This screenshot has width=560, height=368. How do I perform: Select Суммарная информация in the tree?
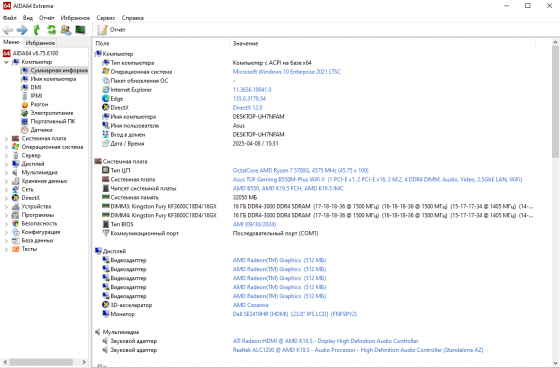point(54,70)
